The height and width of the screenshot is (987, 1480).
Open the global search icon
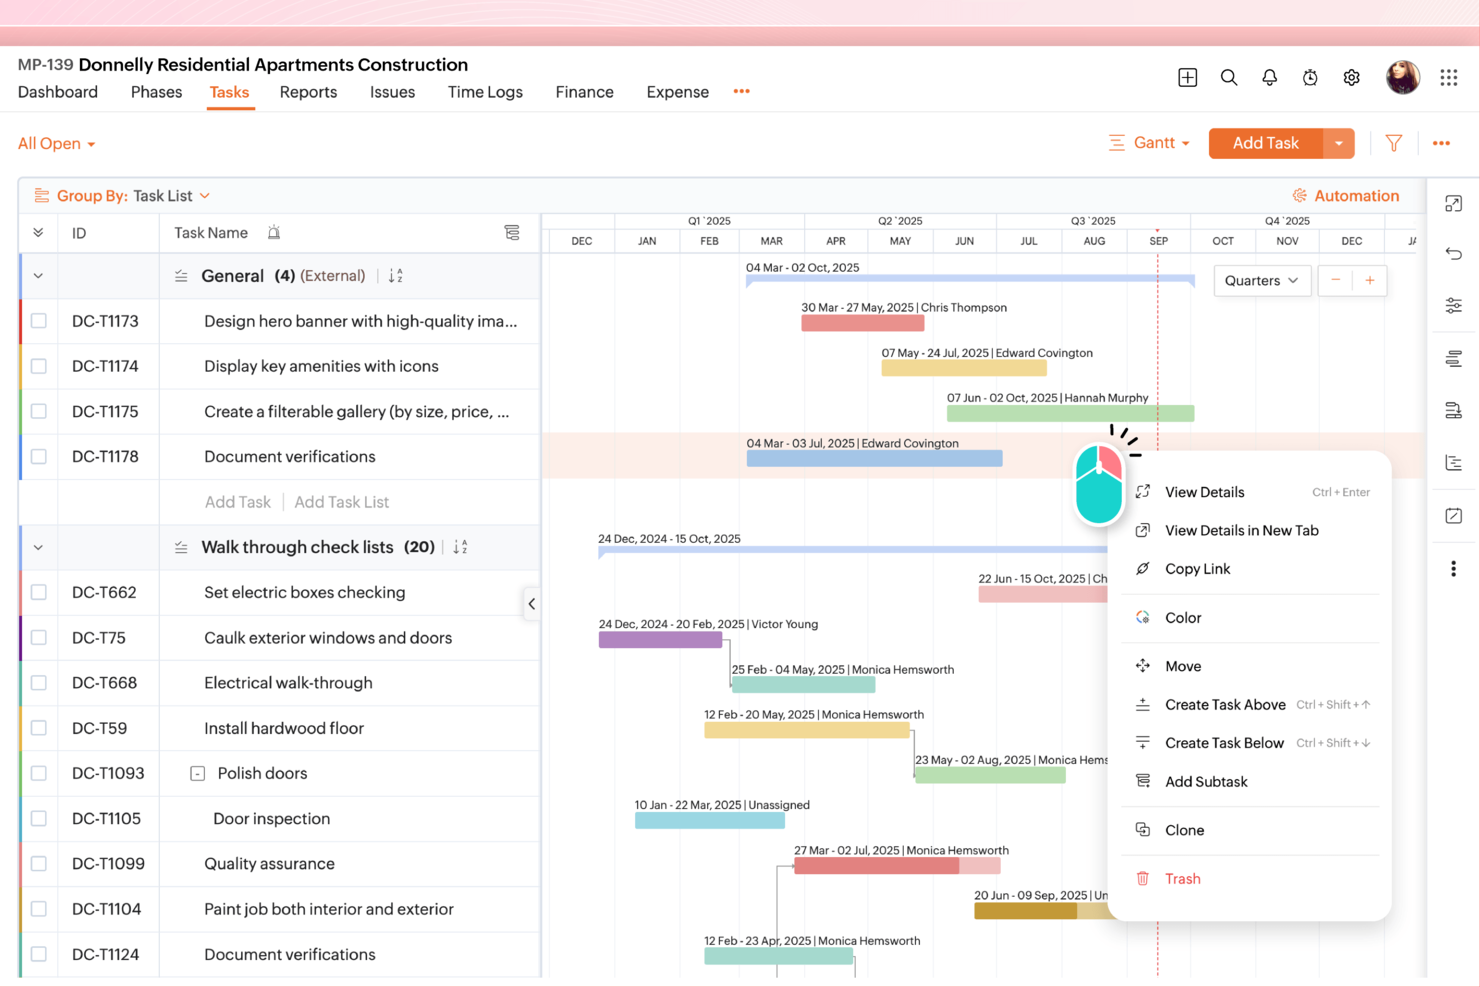pyautogui.click(x=1229, y=77)
